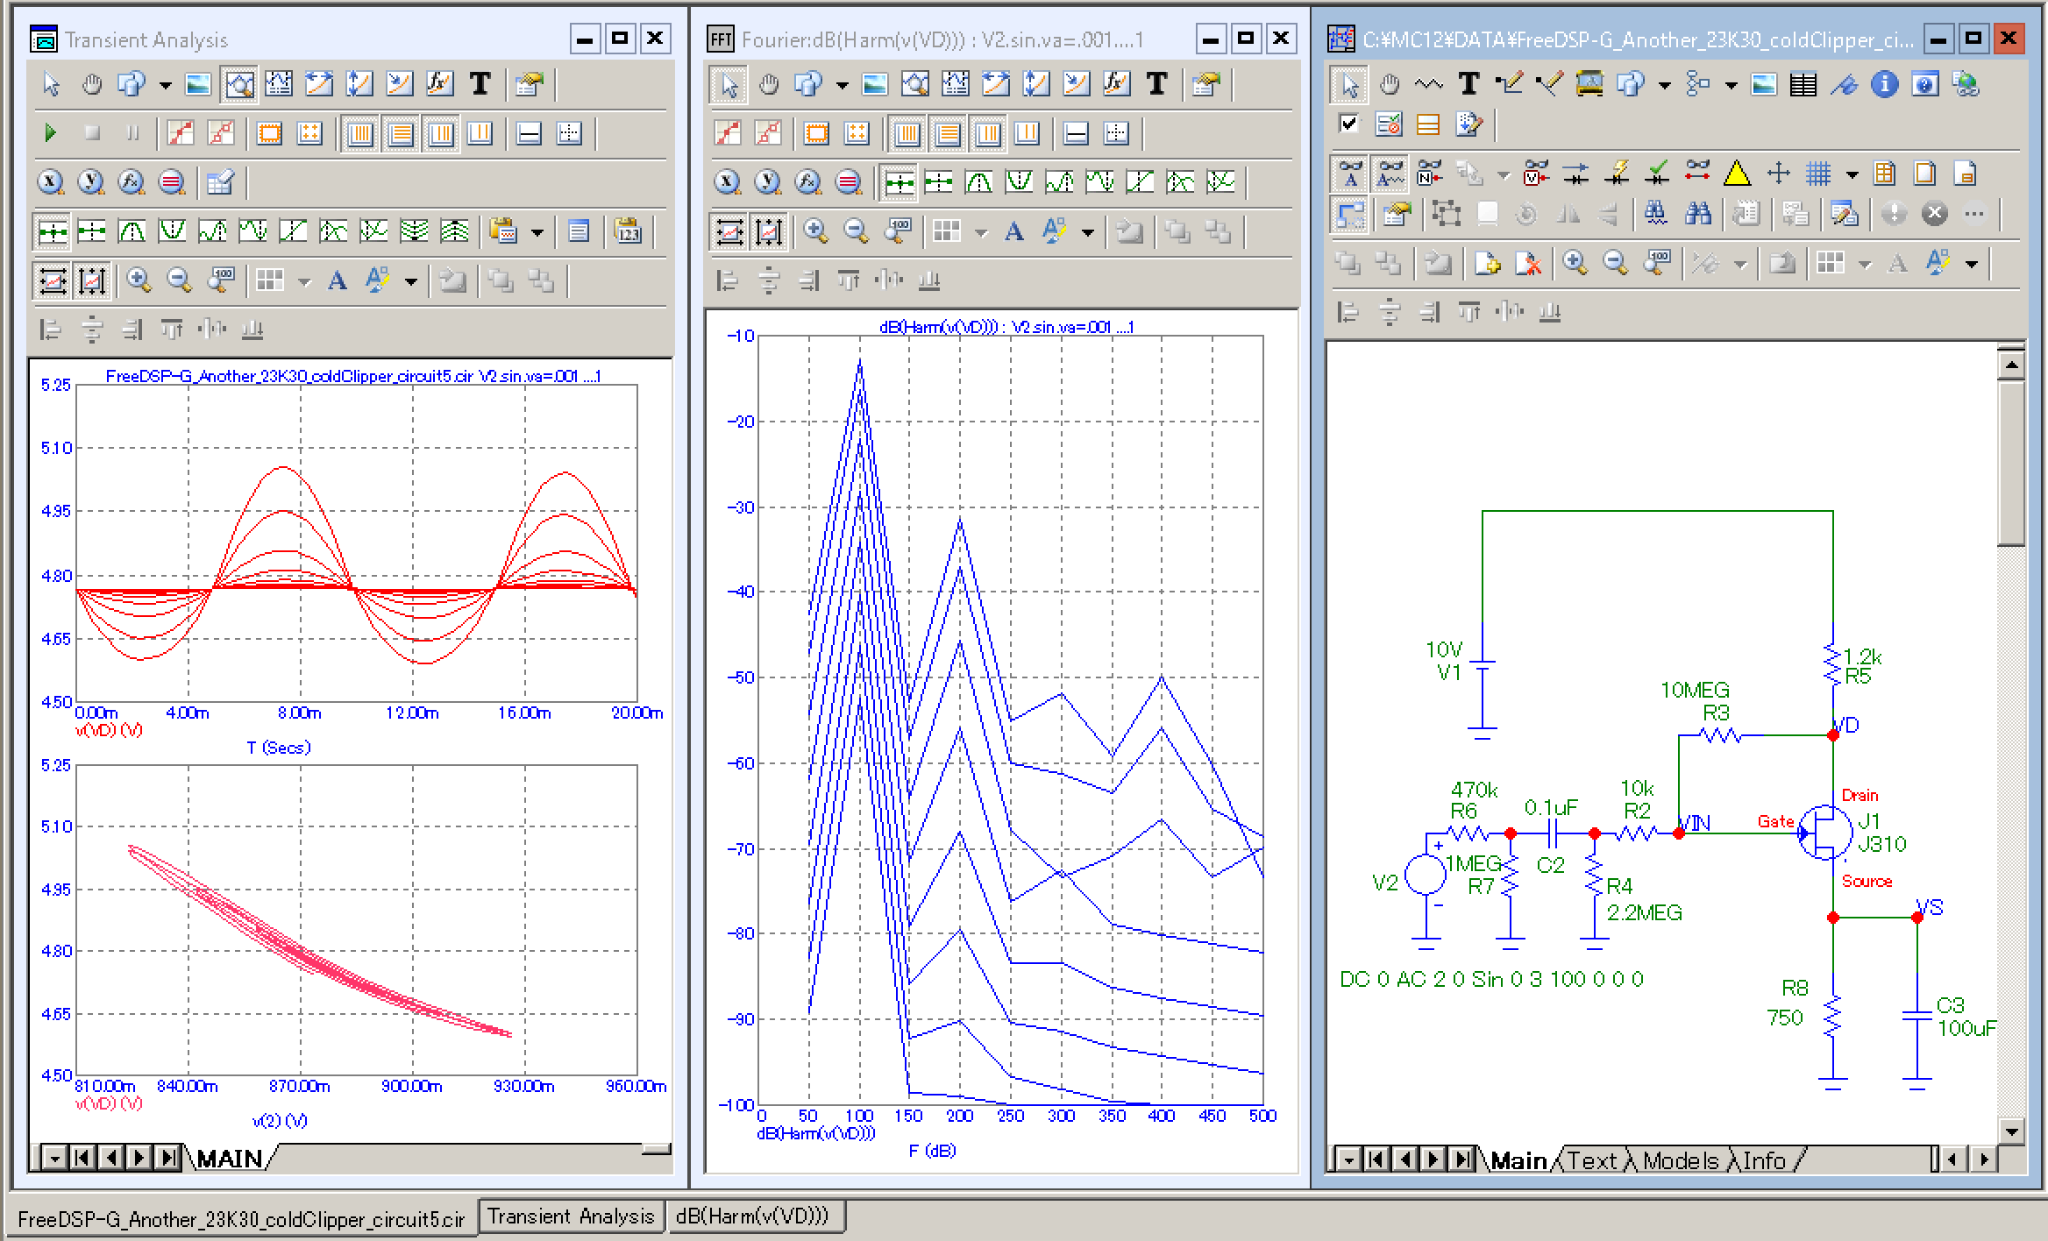Screen dimensions: 2048x1241
Task: Open shapes dropdown arrow in Transient Analysis toolbar
Action: point(165,85)
